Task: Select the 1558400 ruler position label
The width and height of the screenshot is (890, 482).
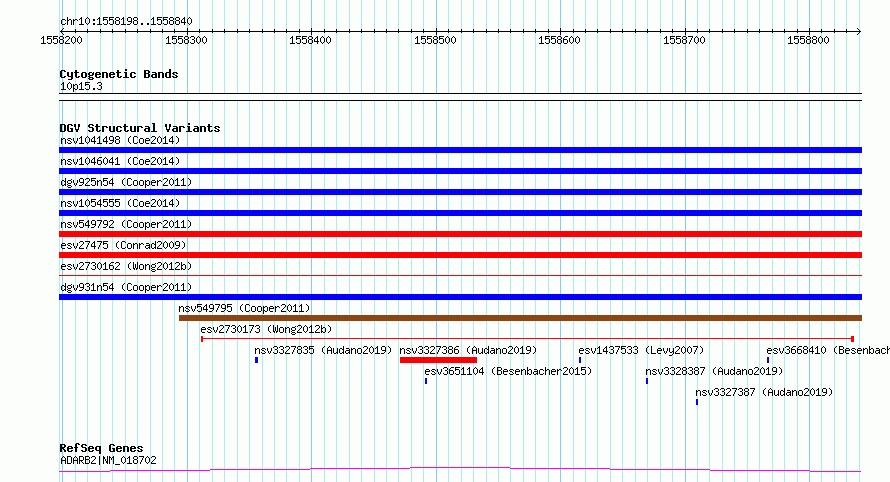Action: point(310,40)
